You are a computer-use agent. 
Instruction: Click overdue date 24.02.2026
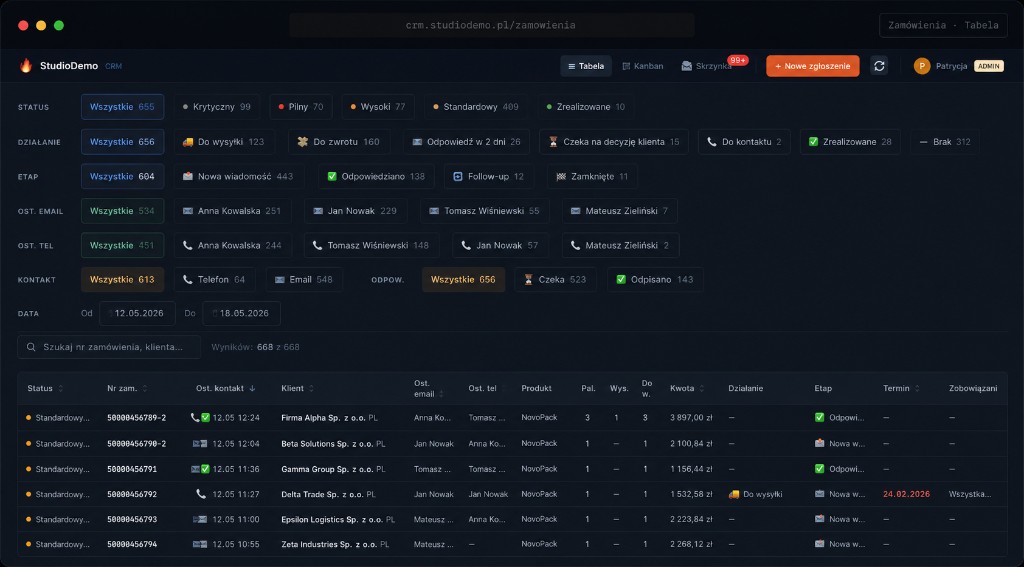pos(906,494)
